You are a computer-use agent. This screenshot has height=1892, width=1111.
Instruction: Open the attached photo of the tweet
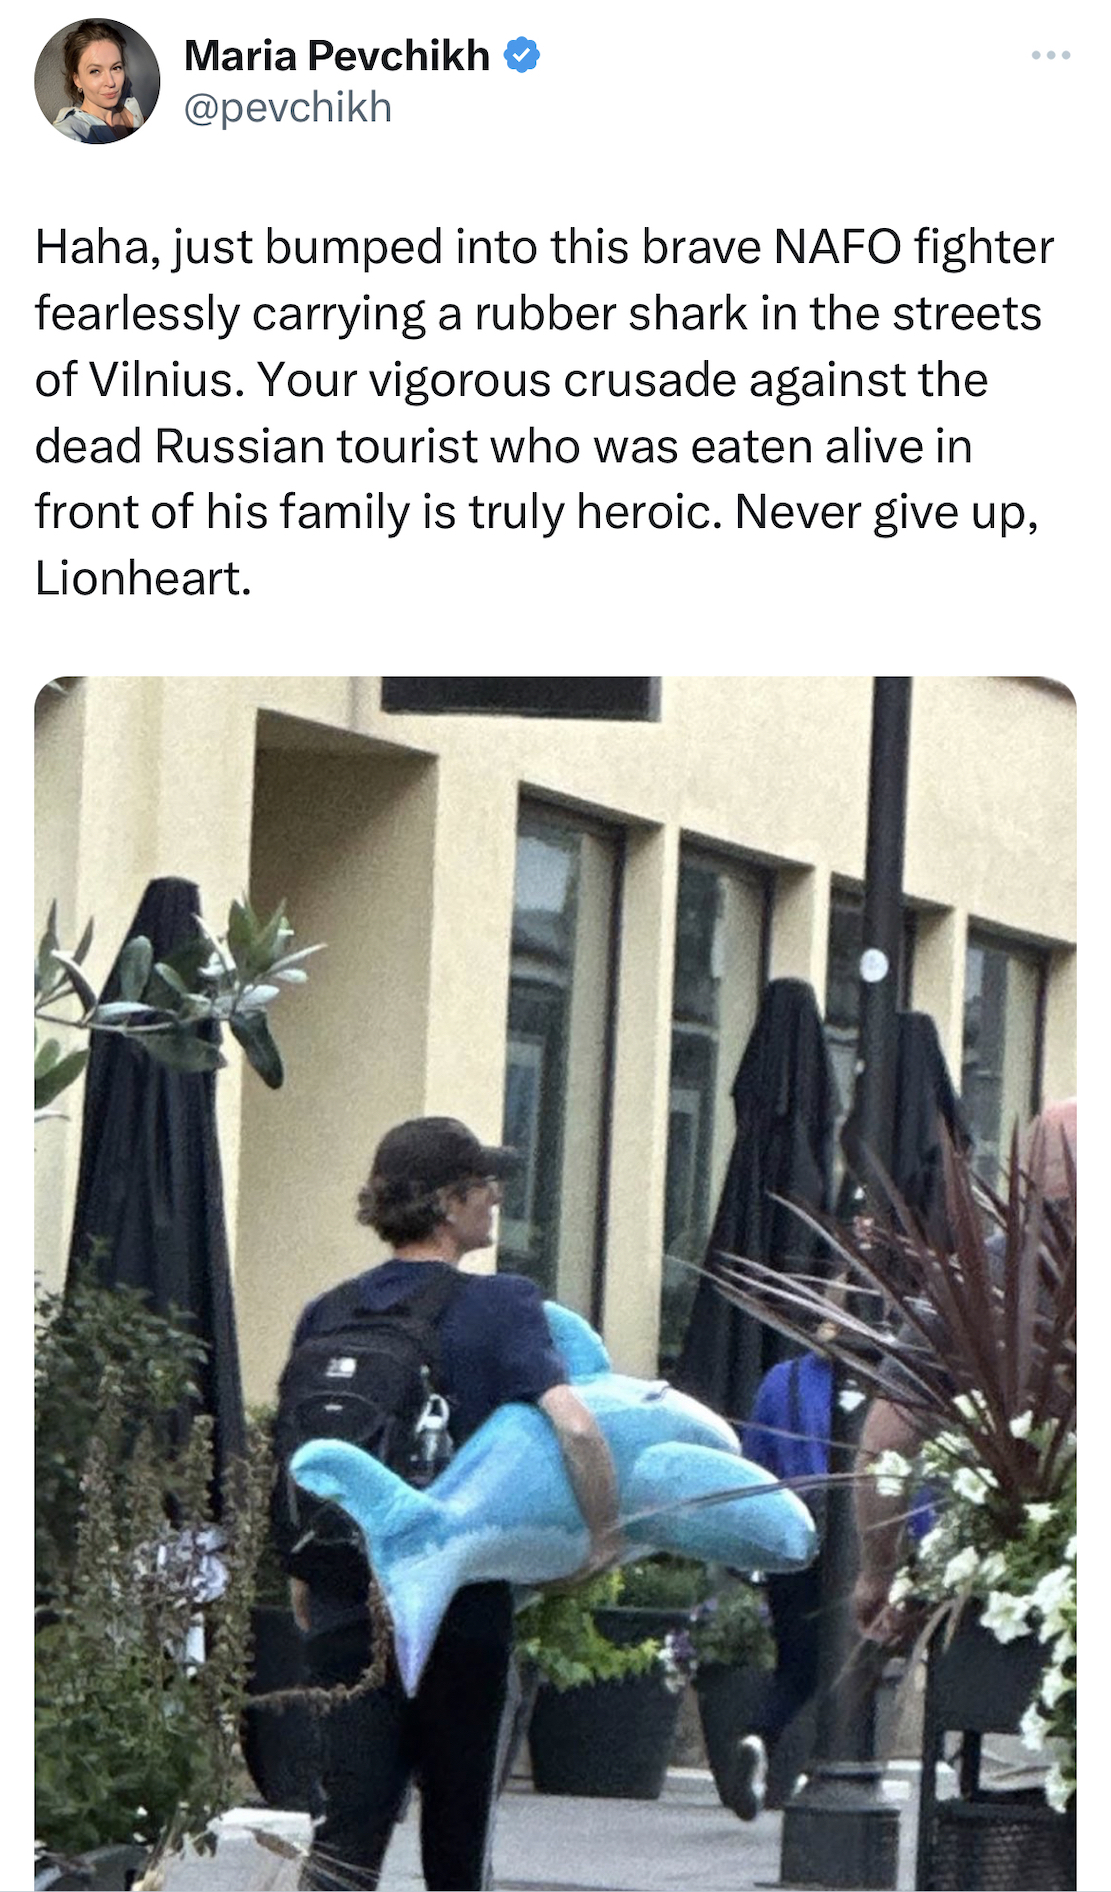pos(555,1283)
